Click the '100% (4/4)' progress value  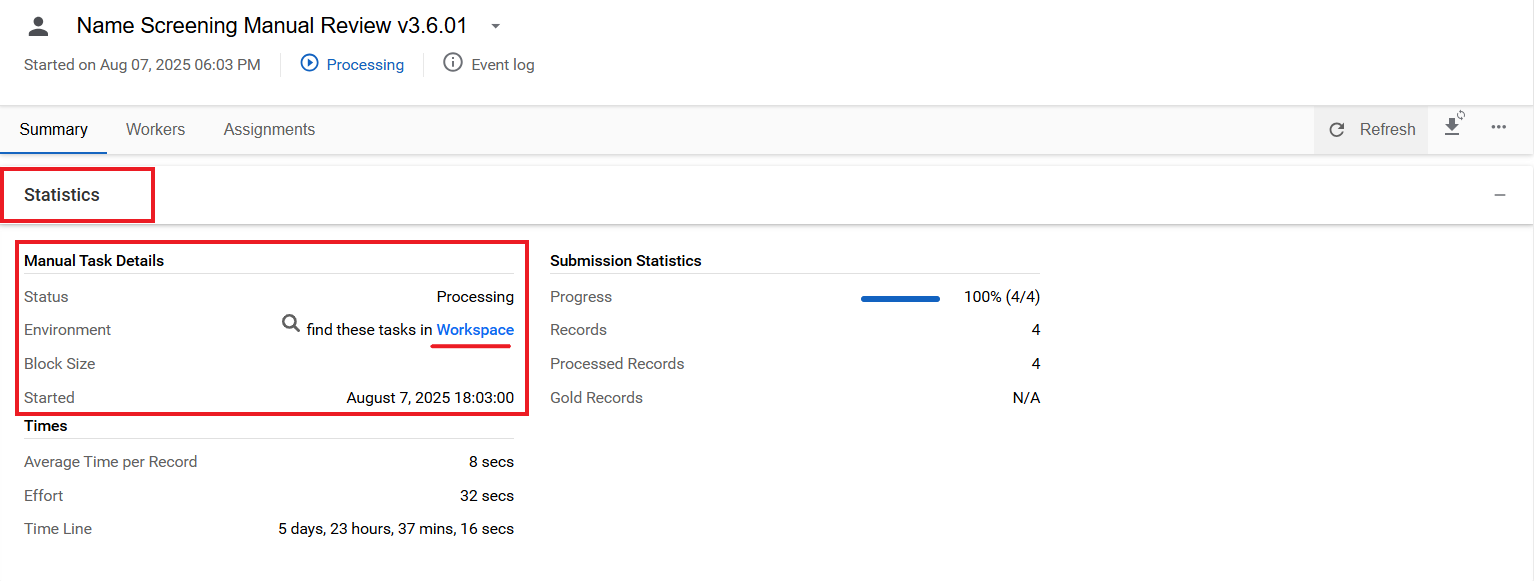click(1002, 297)
